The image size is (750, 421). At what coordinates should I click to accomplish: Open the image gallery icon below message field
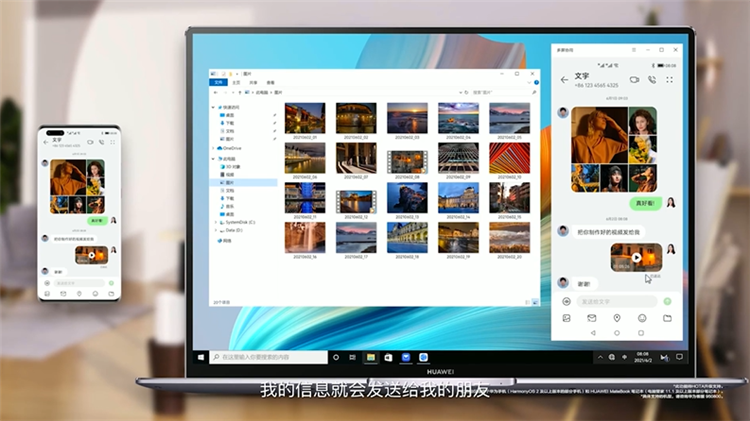566,318
